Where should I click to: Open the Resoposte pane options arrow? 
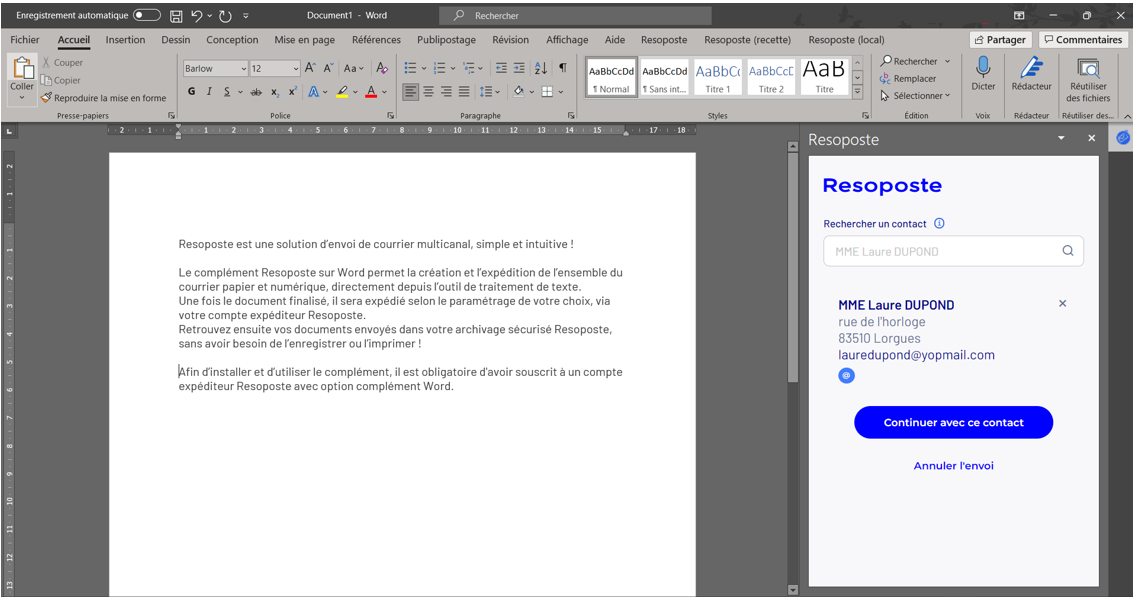1061,138
